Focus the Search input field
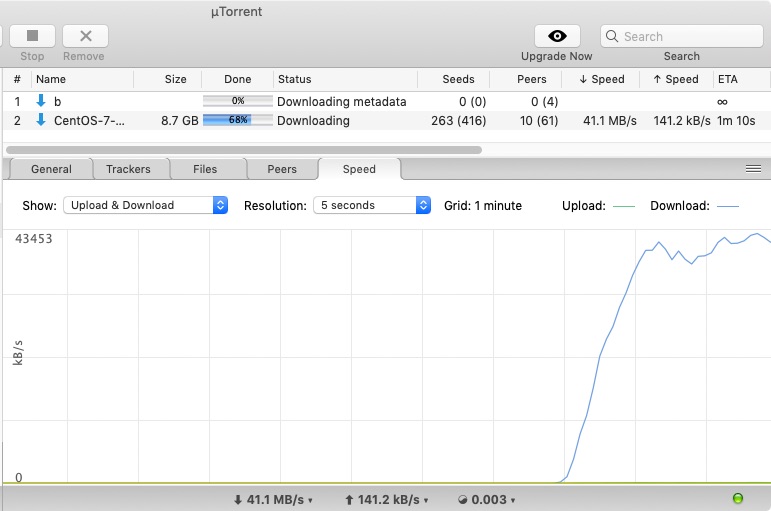The image size is (771, 511). tap(682, 36)
